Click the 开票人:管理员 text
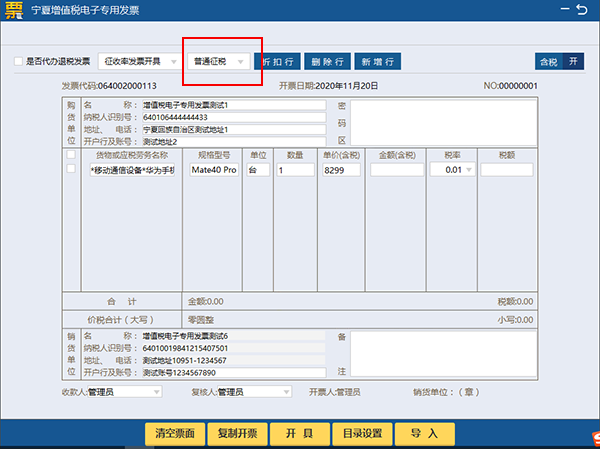 pyautogui.click(x=335, y=392)
